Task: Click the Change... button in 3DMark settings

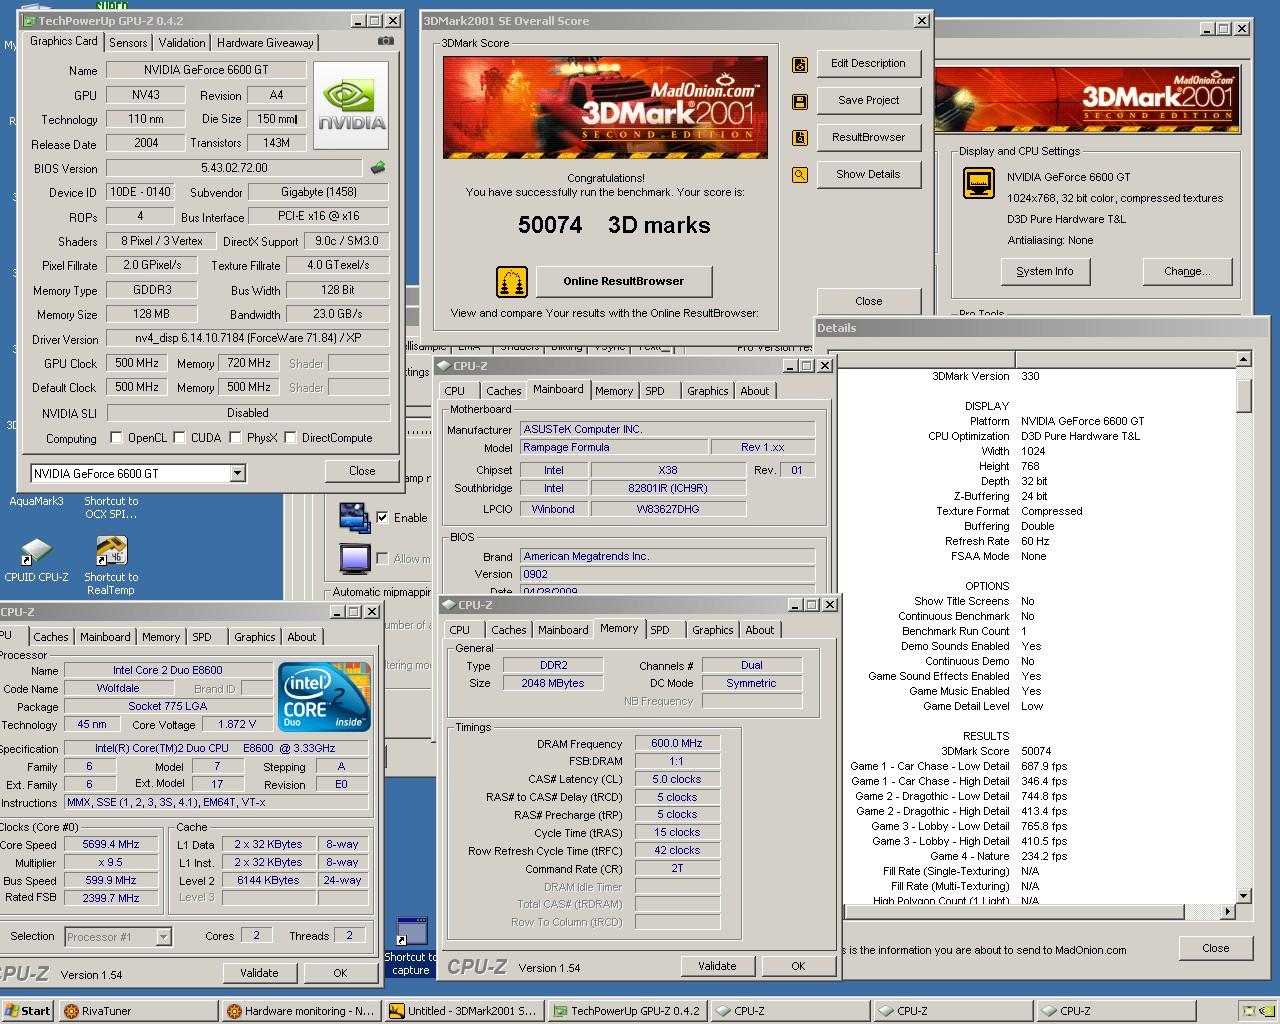Action: (x=1187, y=271)
